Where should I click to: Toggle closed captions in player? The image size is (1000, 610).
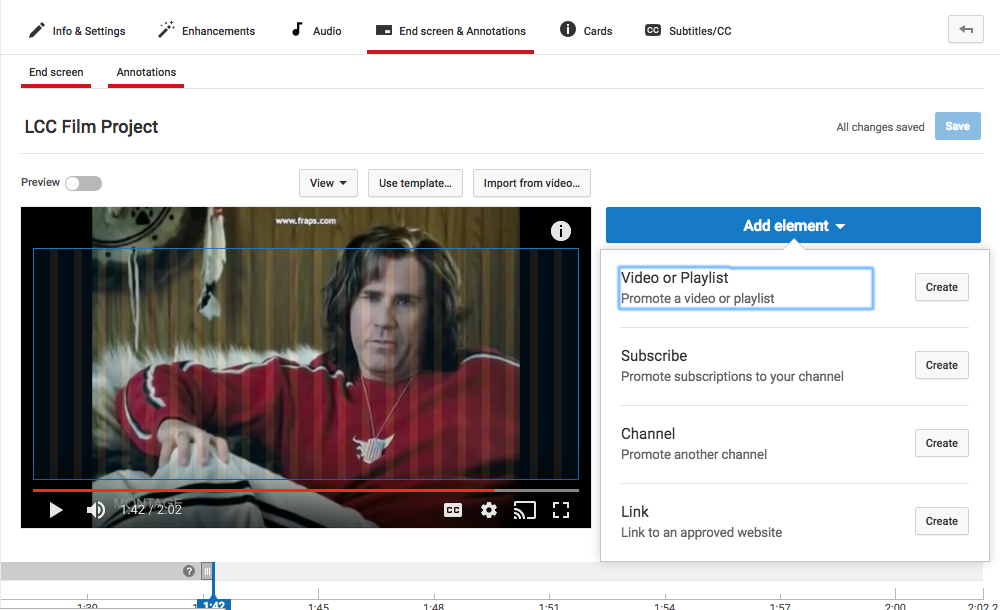pos(453,510)
